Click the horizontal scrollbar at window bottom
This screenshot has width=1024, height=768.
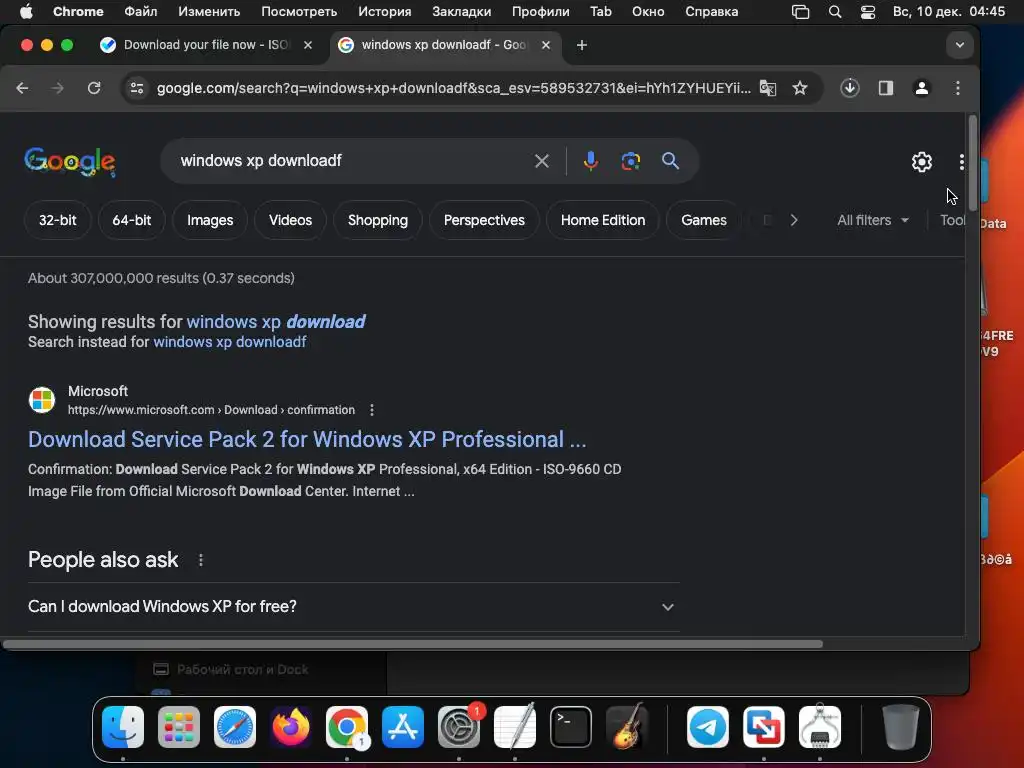click(x=413, y=644)
